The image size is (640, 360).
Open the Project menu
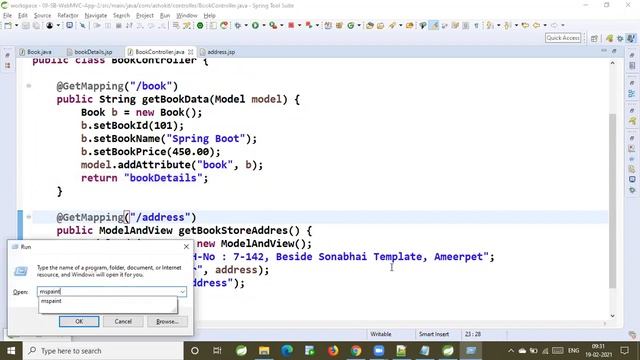click(144, 16)
